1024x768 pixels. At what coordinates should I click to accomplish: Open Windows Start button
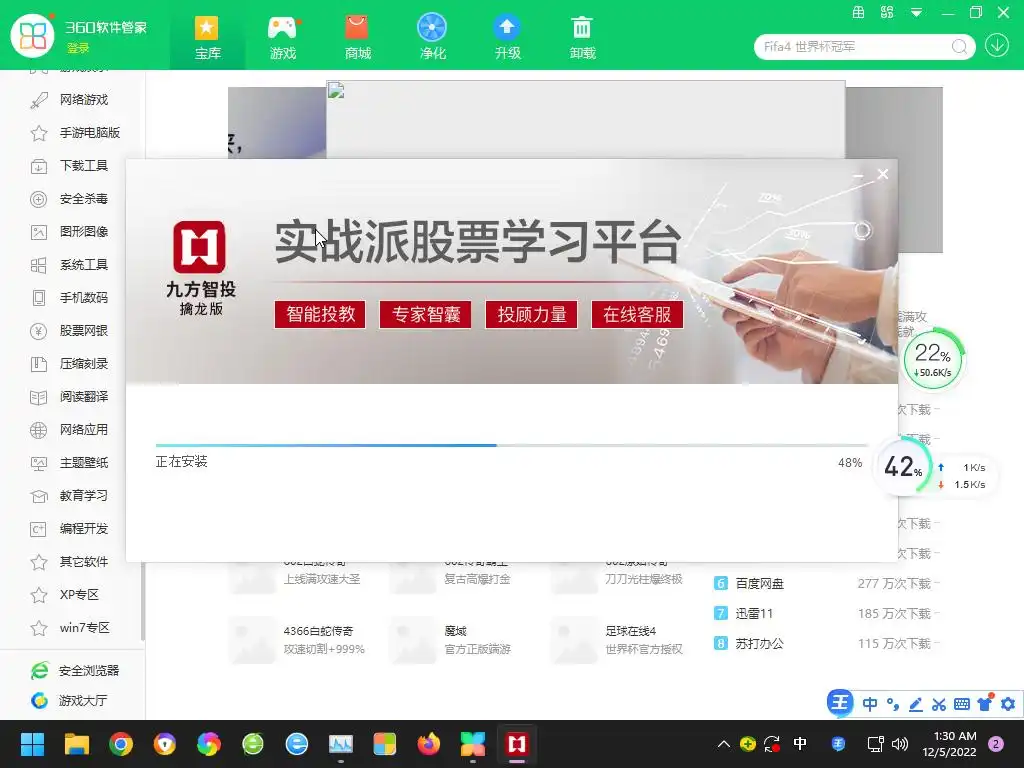click(32, 744)
